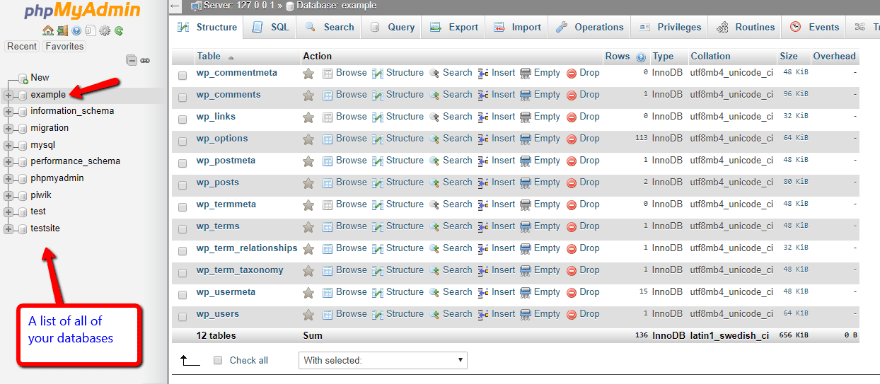Click the link chain icon in sidebar

[x=145, y=60]
